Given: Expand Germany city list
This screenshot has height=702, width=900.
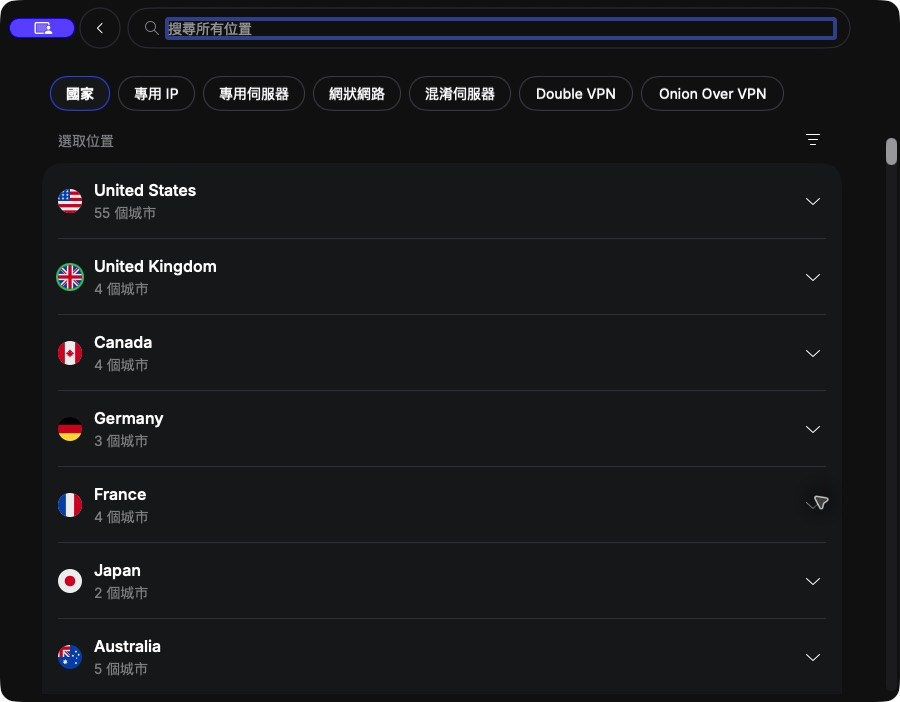Looking at the screenshot, I should pos(813,429).
